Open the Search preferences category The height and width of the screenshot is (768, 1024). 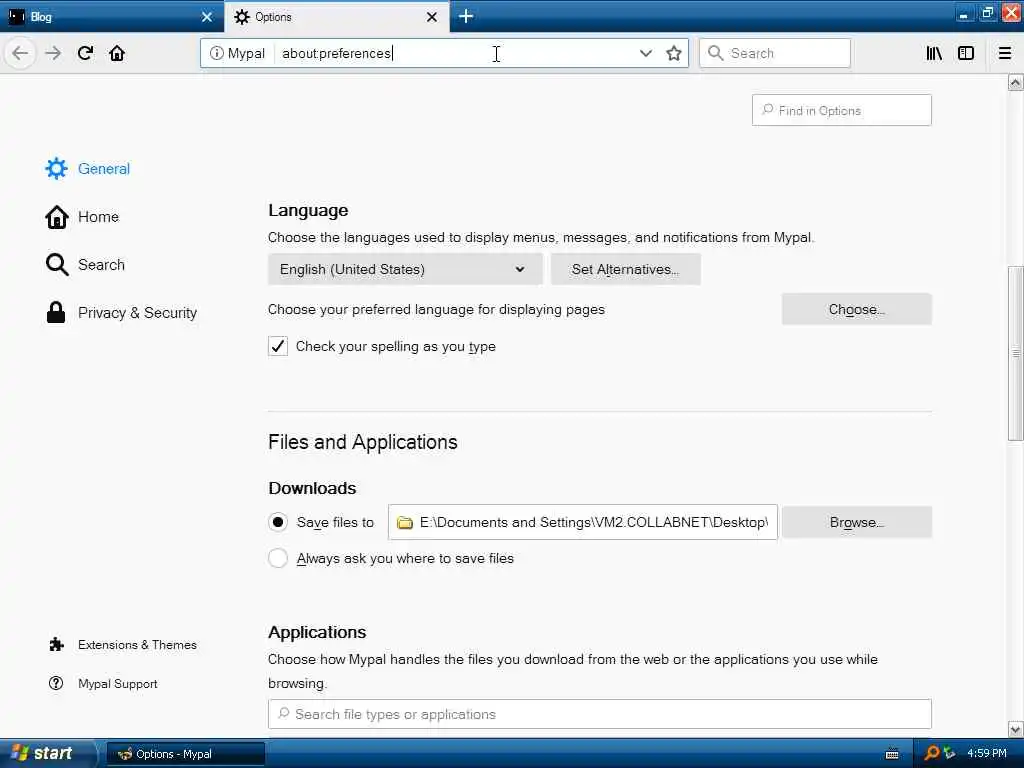click(101, 264)
